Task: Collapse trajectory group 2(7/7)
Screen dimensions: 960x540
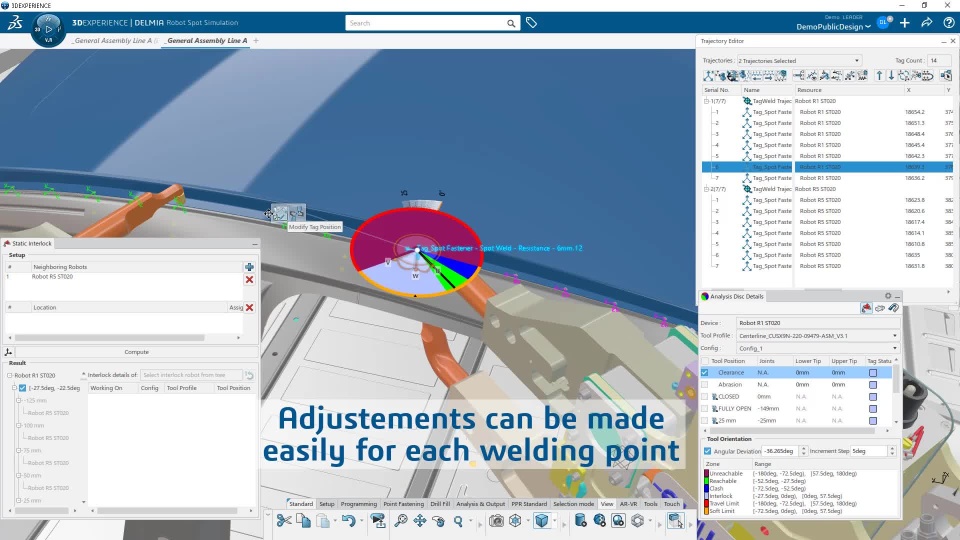Action: click(706, 189)
